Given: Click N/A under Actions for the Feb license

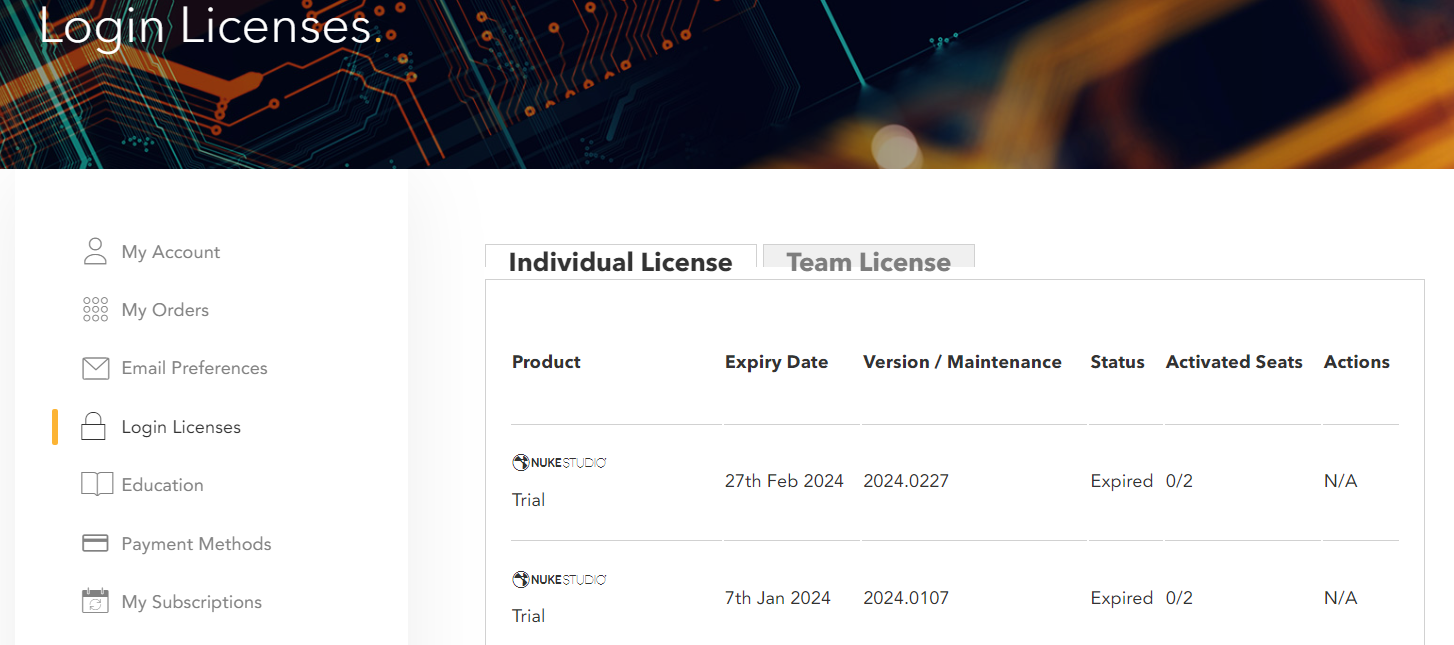Looking at the screenshot, I should [x=1340, y=481].
